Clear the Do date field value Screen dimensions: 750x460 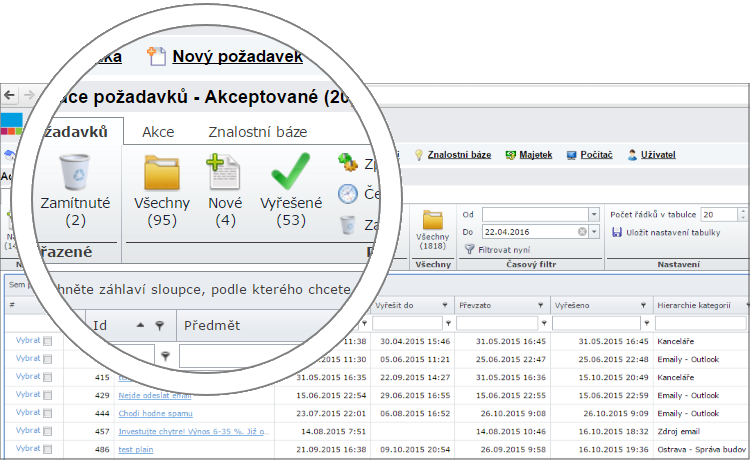coord(582,232)
